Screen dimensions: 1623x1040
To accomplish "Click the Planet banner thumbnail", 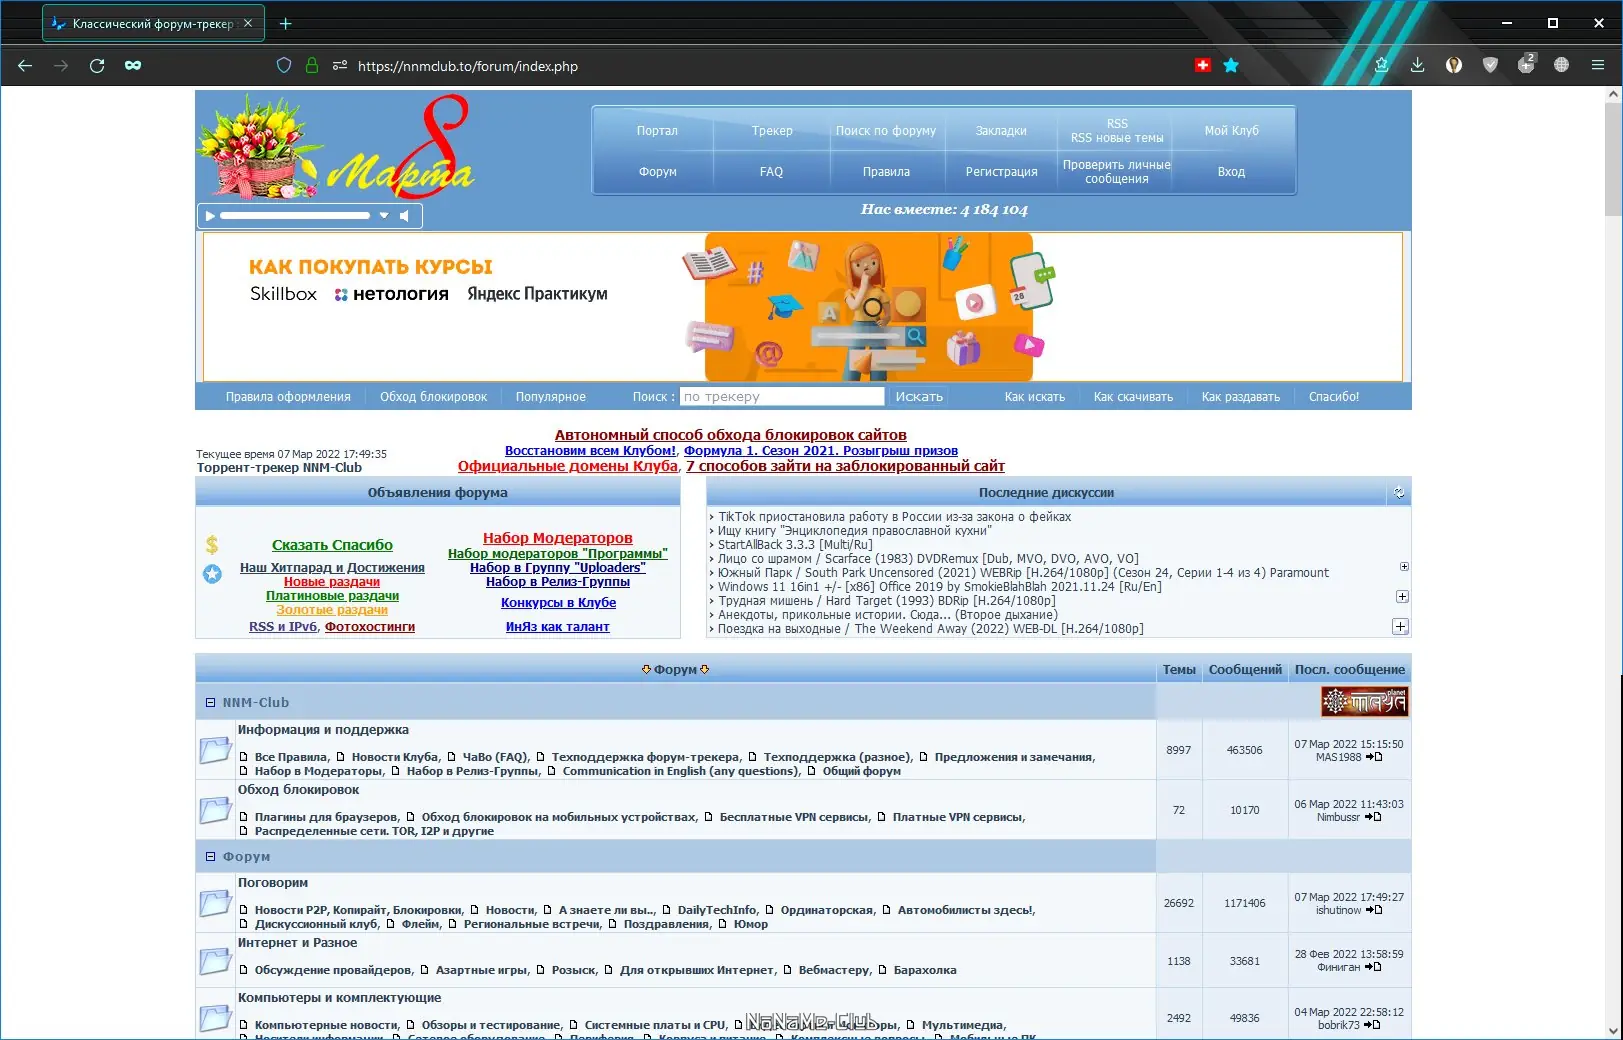I will click(1364, 702).
